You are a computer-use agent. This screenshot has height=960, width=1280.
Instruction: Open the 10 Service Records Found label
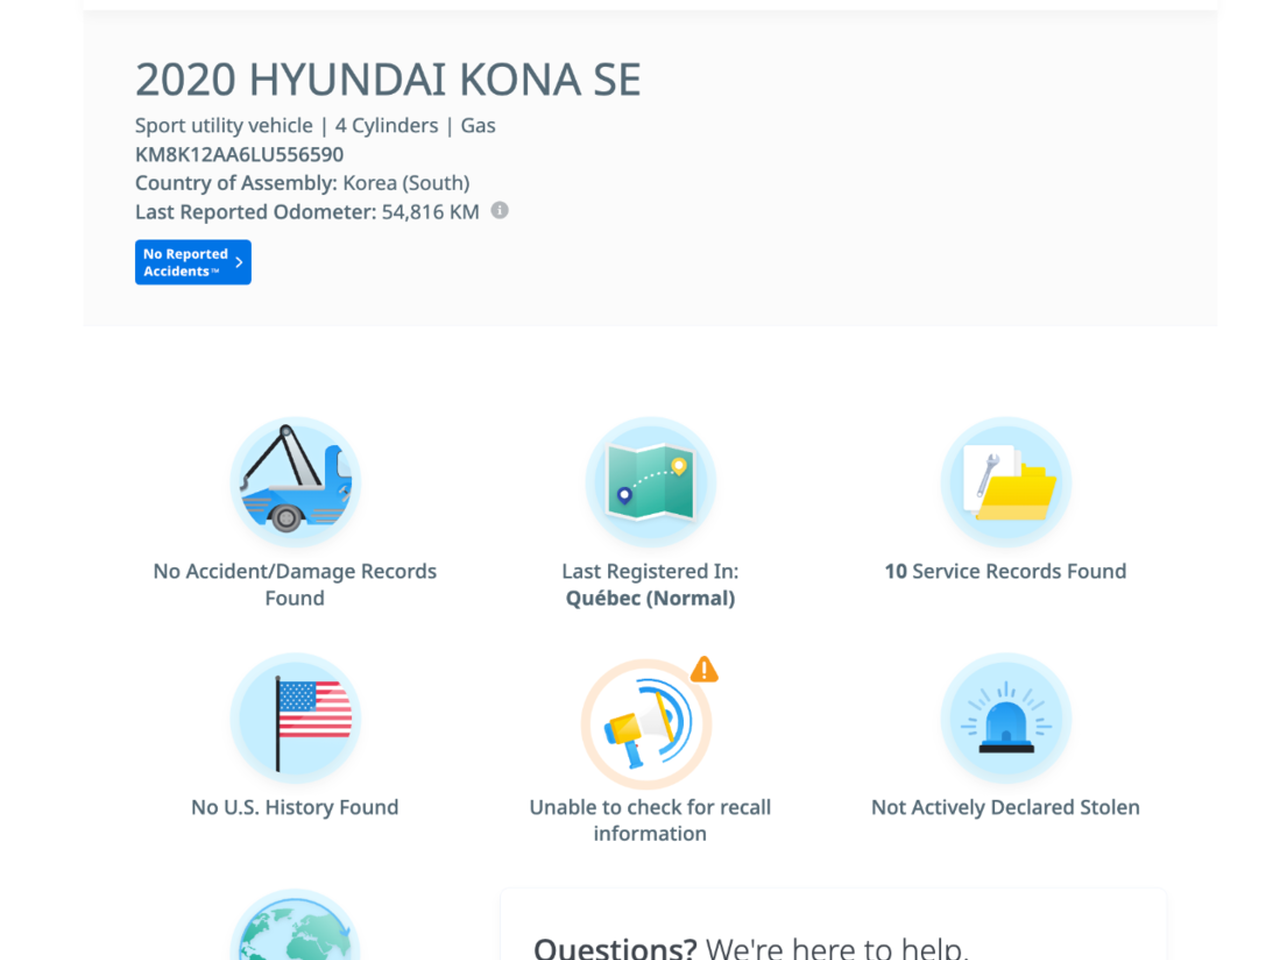1005,571
